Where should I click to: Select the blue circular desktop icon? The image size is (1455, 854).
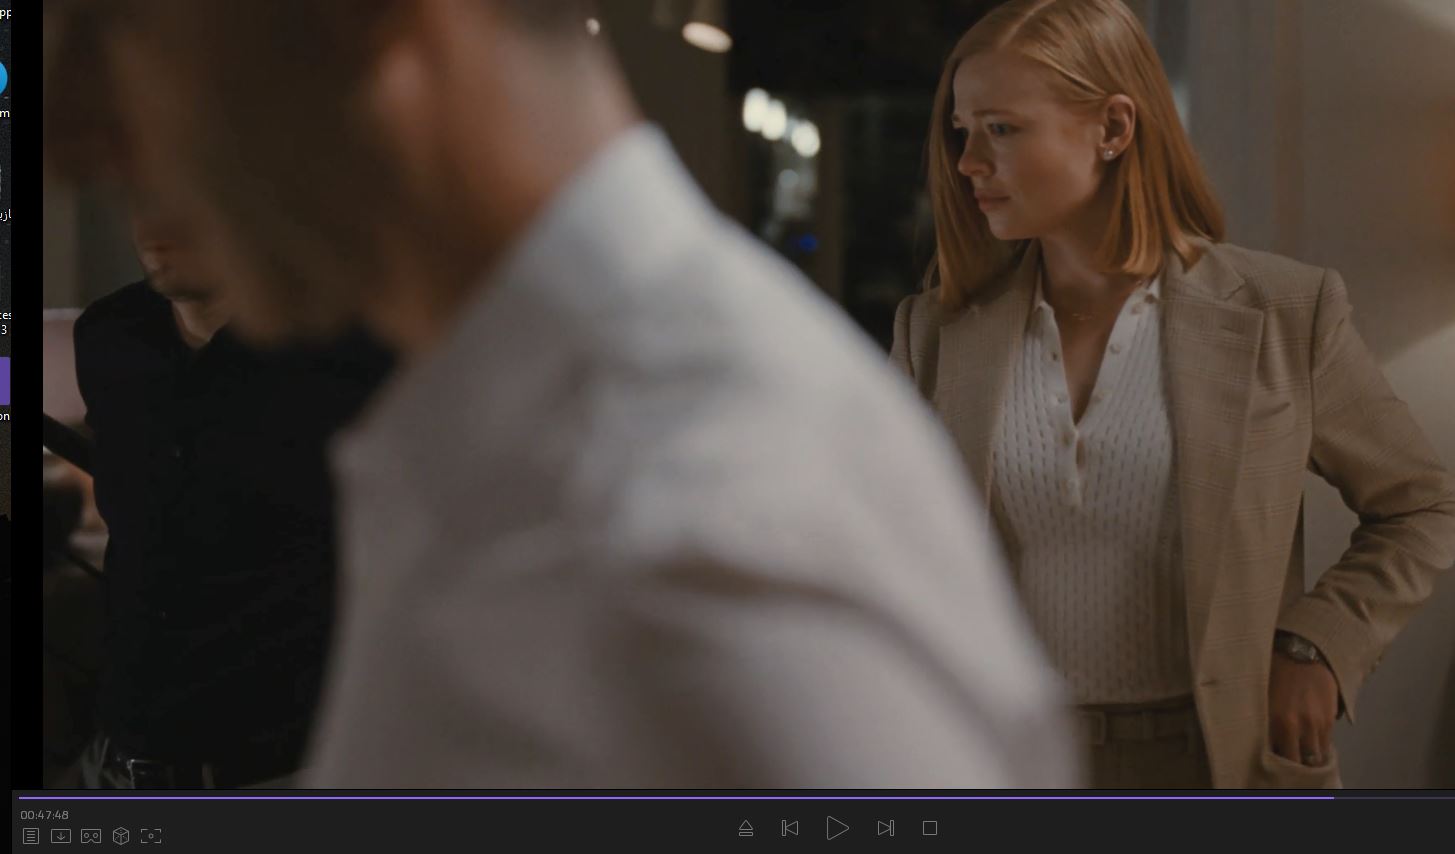click(2, 78)
